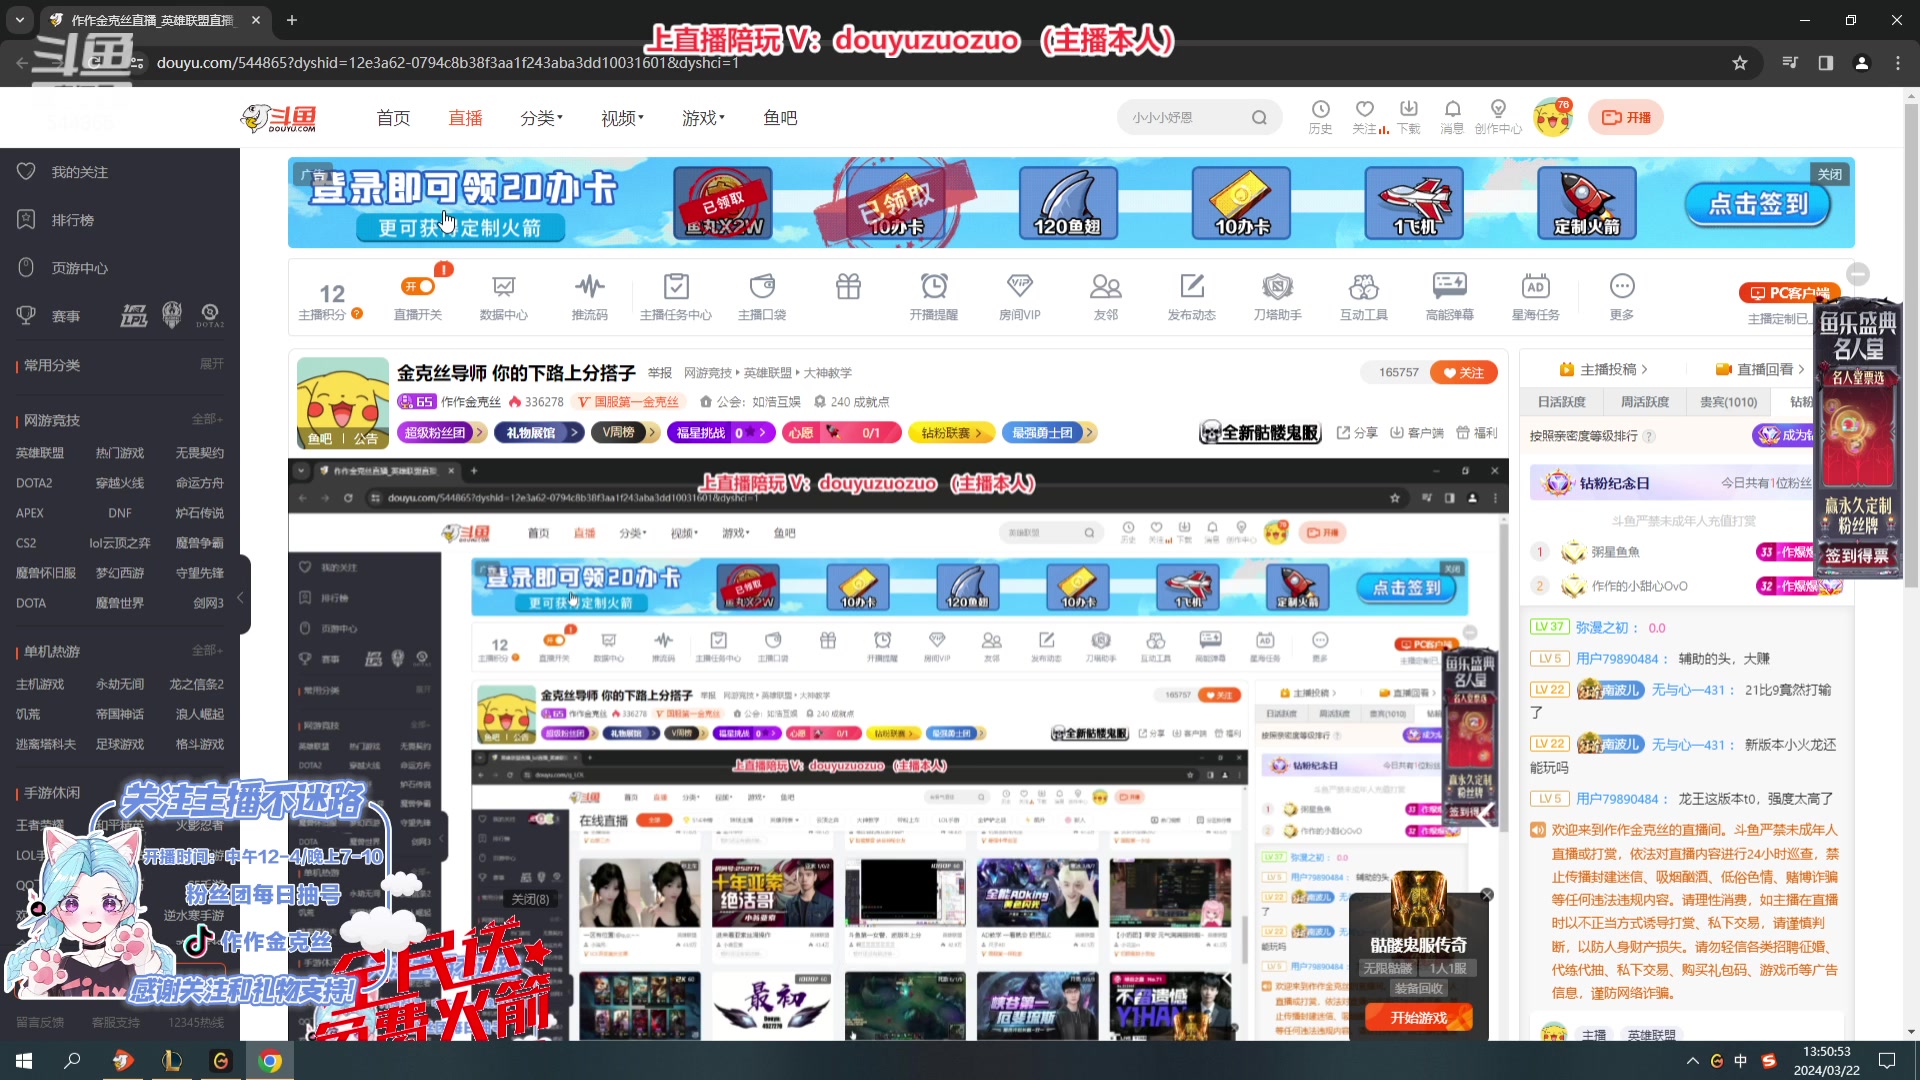
Task: Select 直播 in top navigation
Action: pyautogui.click(x=465, y=118)
